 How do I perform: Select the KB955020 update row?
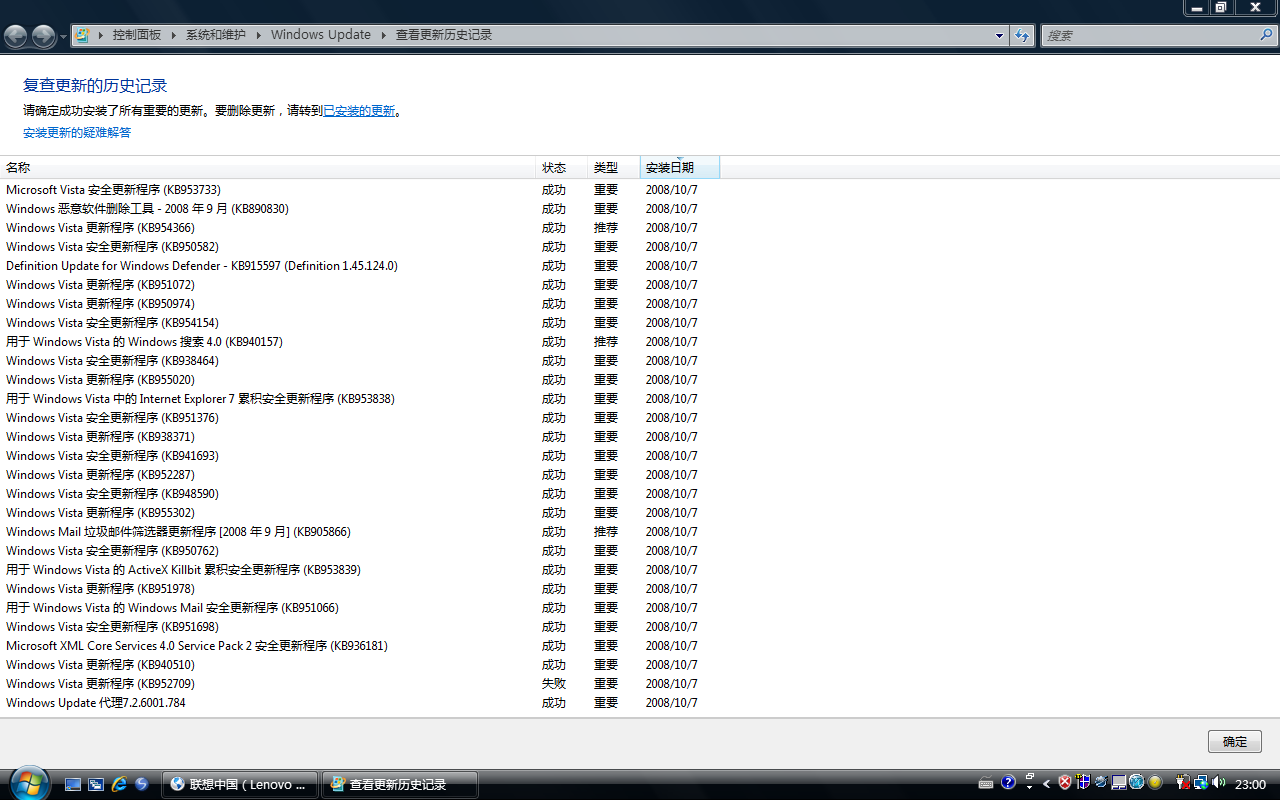pos(360,380)
